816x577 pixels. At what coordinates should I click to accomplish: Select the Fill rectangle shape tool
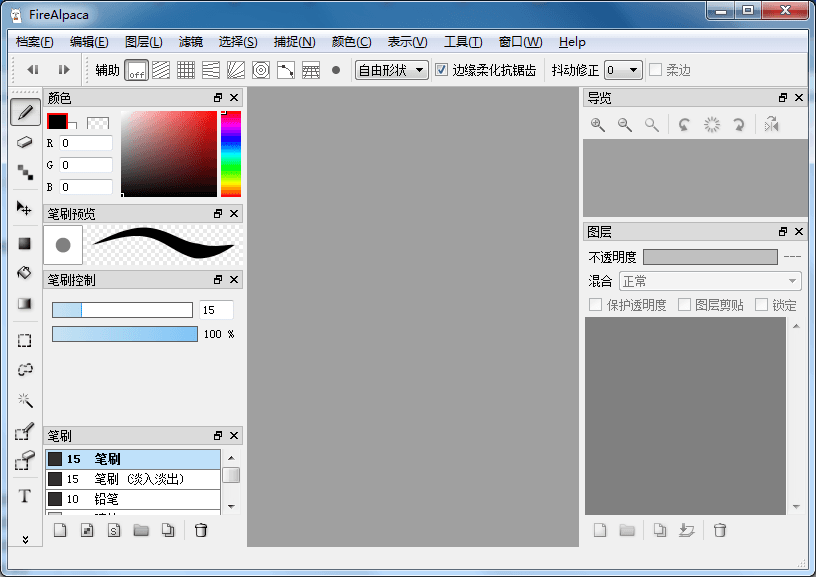pyautogui.click(x=24, y=243)
